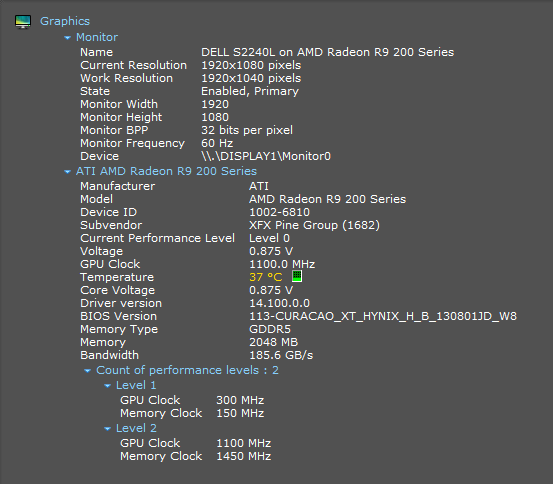553x484 pixels.
Task: Collapse the Level 2 arrow
Action: pos(108,429)
